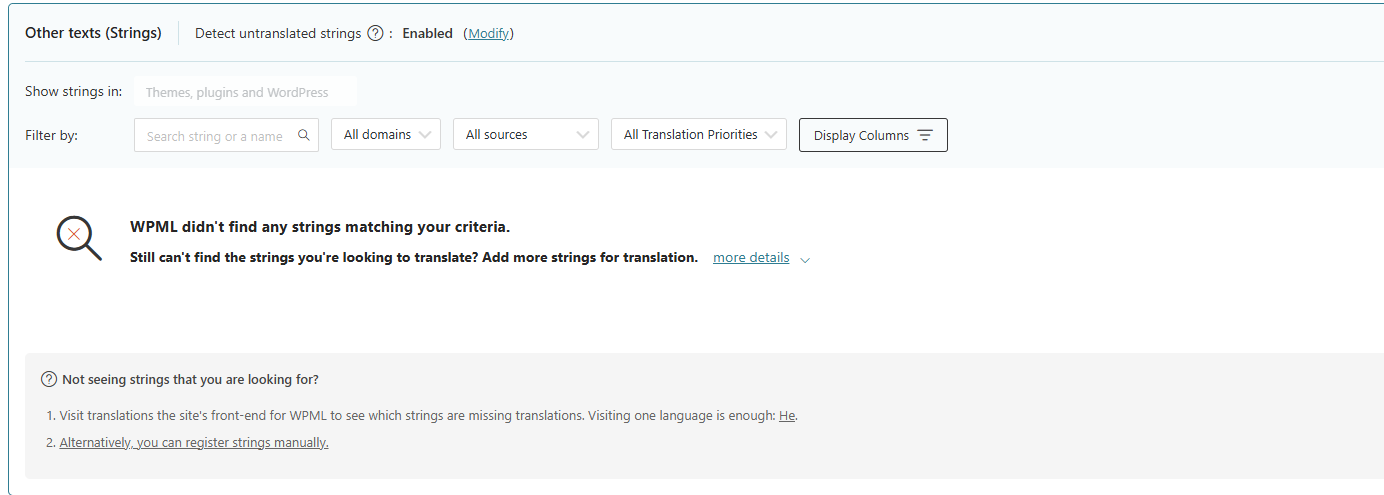Click the magnifier icon in search field
This screenshot has width=1384, height=495.
[304, 135]
